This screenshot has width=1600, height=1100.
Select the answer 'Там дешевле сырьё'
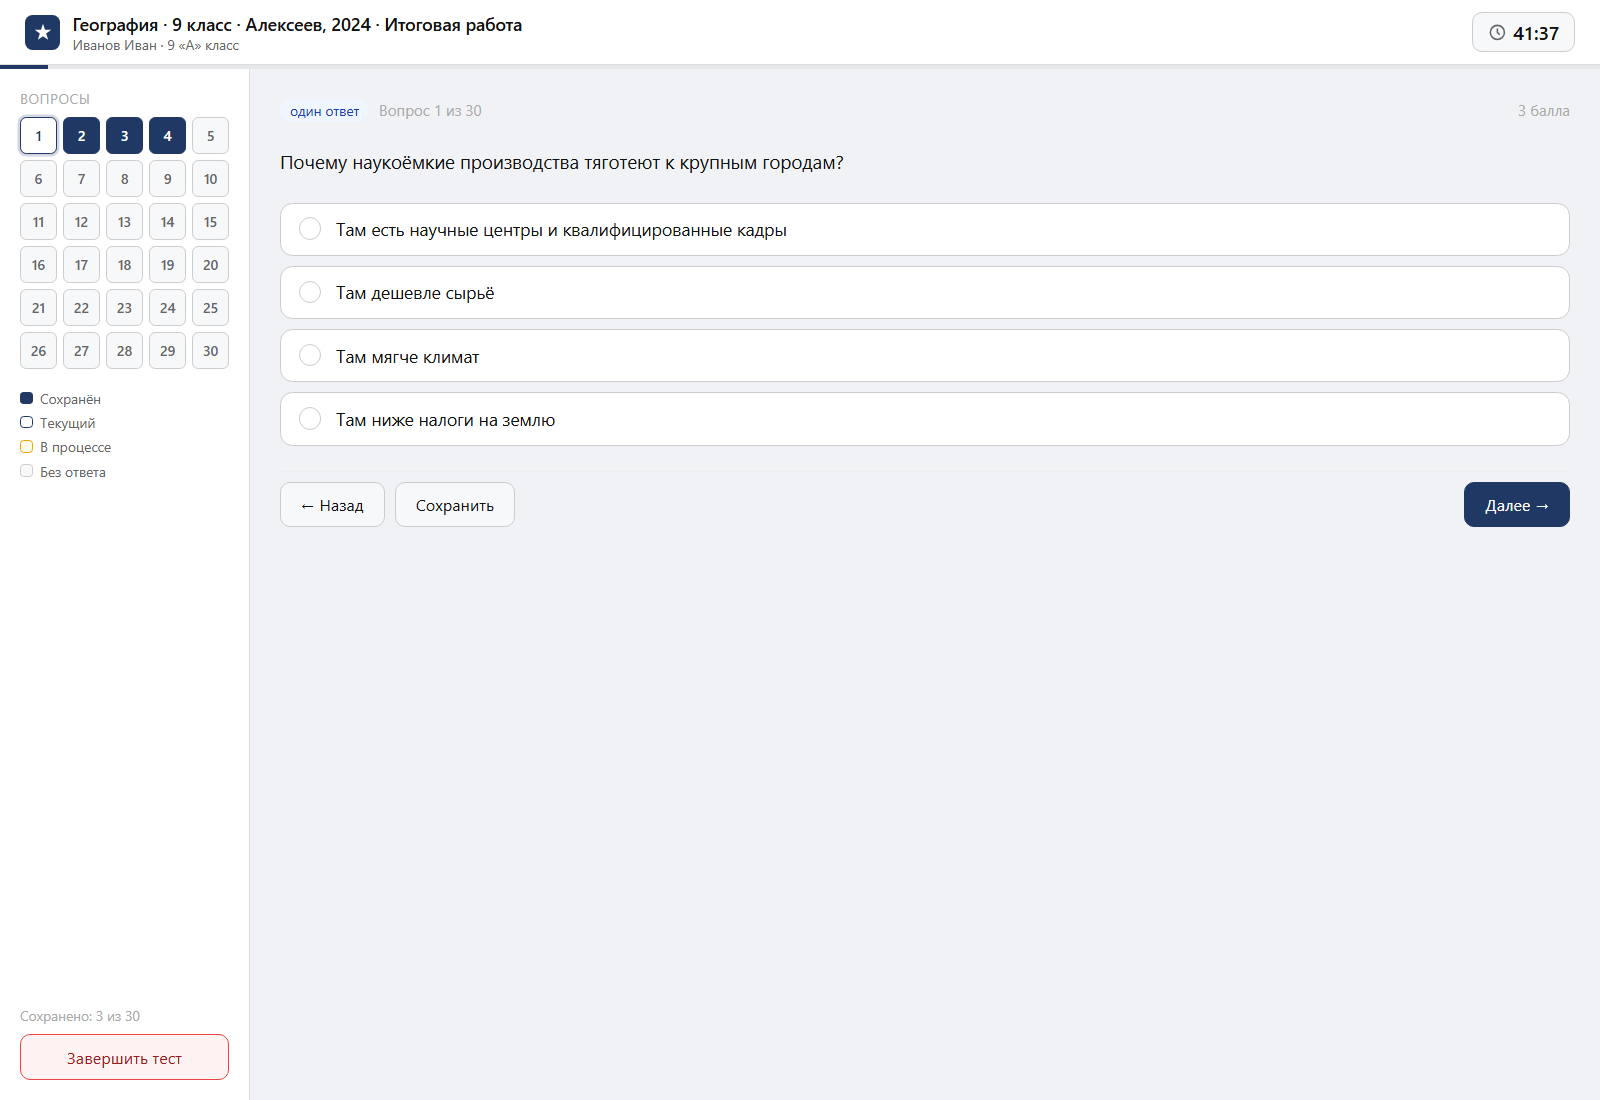924,293
